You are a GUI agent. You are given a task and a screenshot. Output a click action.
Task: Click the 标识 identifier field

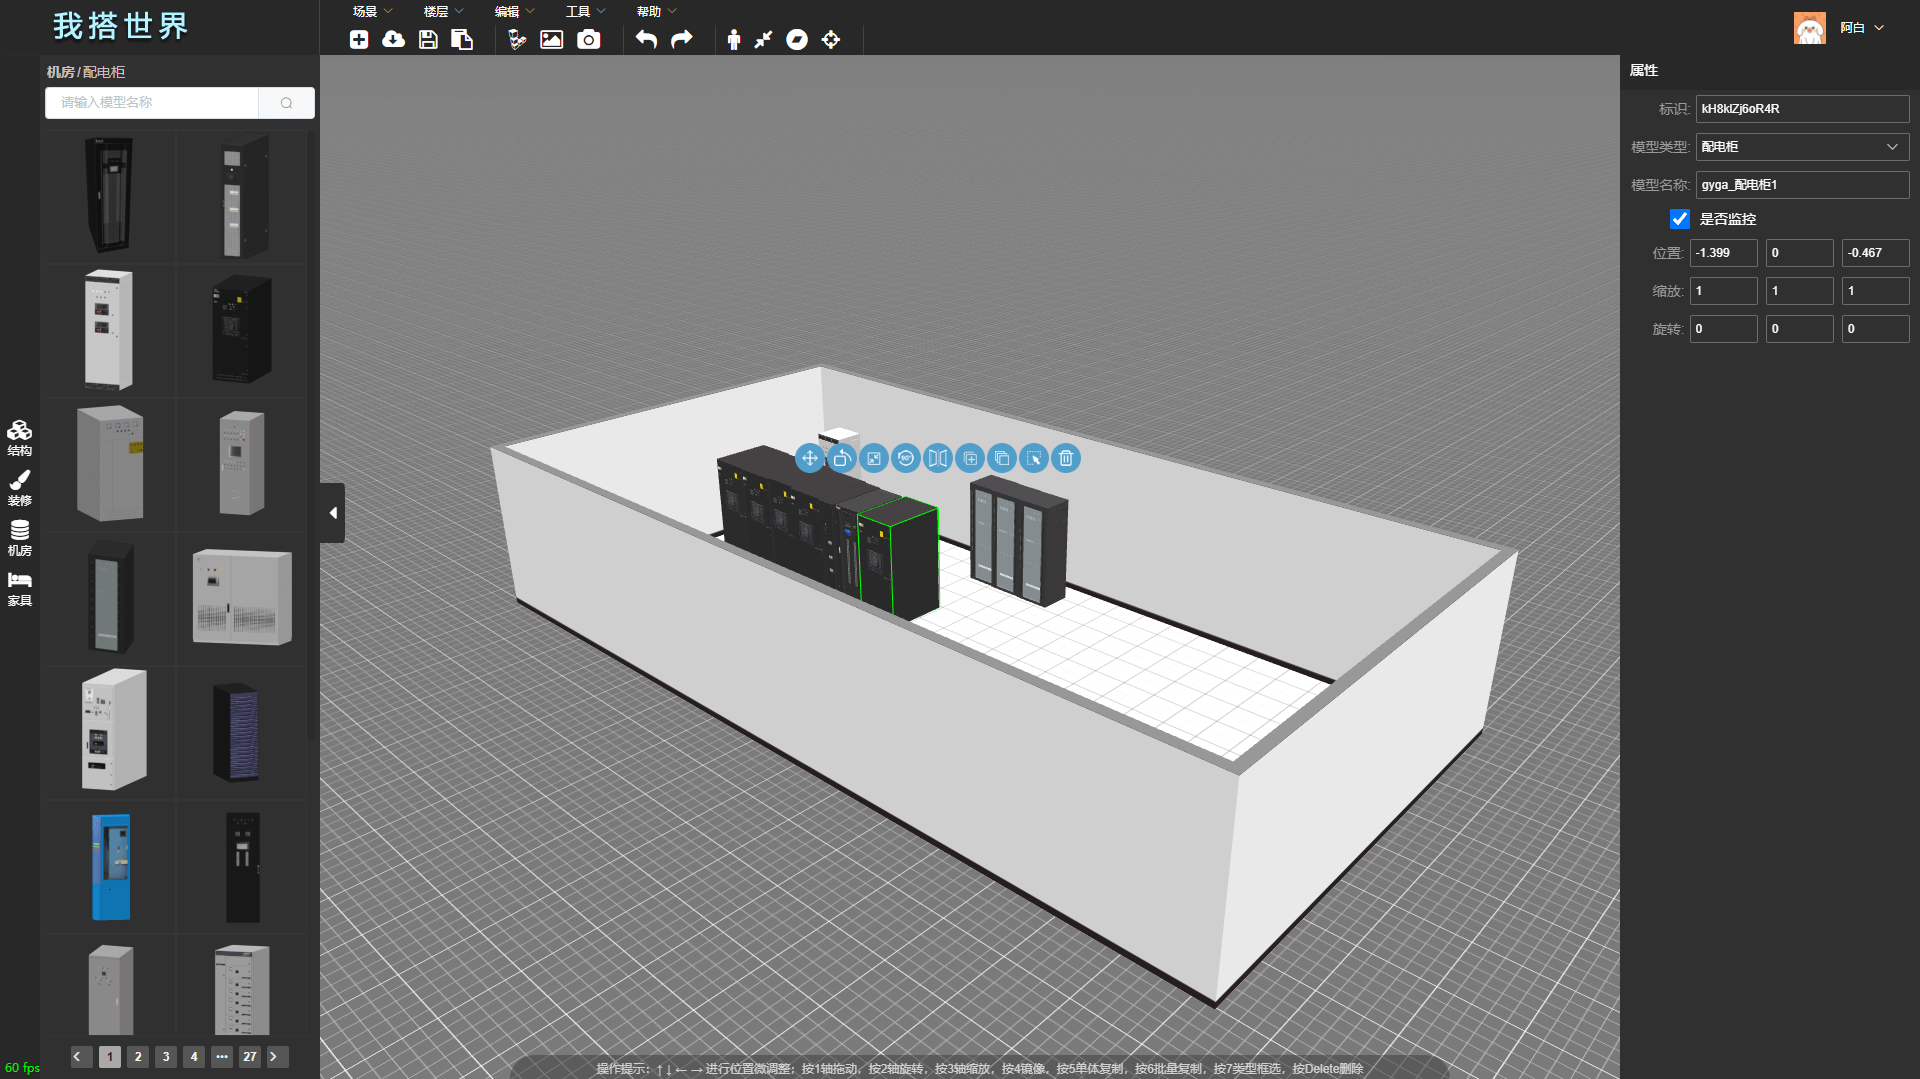point(1803,109)
